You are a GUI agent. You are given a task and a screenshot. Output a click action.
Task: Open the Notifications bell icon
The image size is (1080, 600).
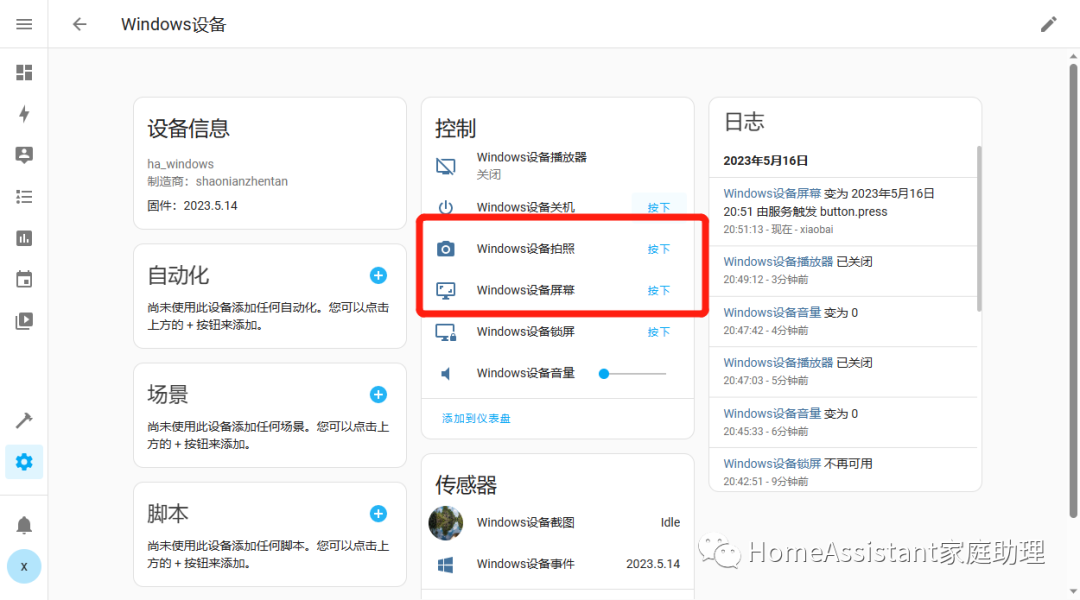[24, 525]
